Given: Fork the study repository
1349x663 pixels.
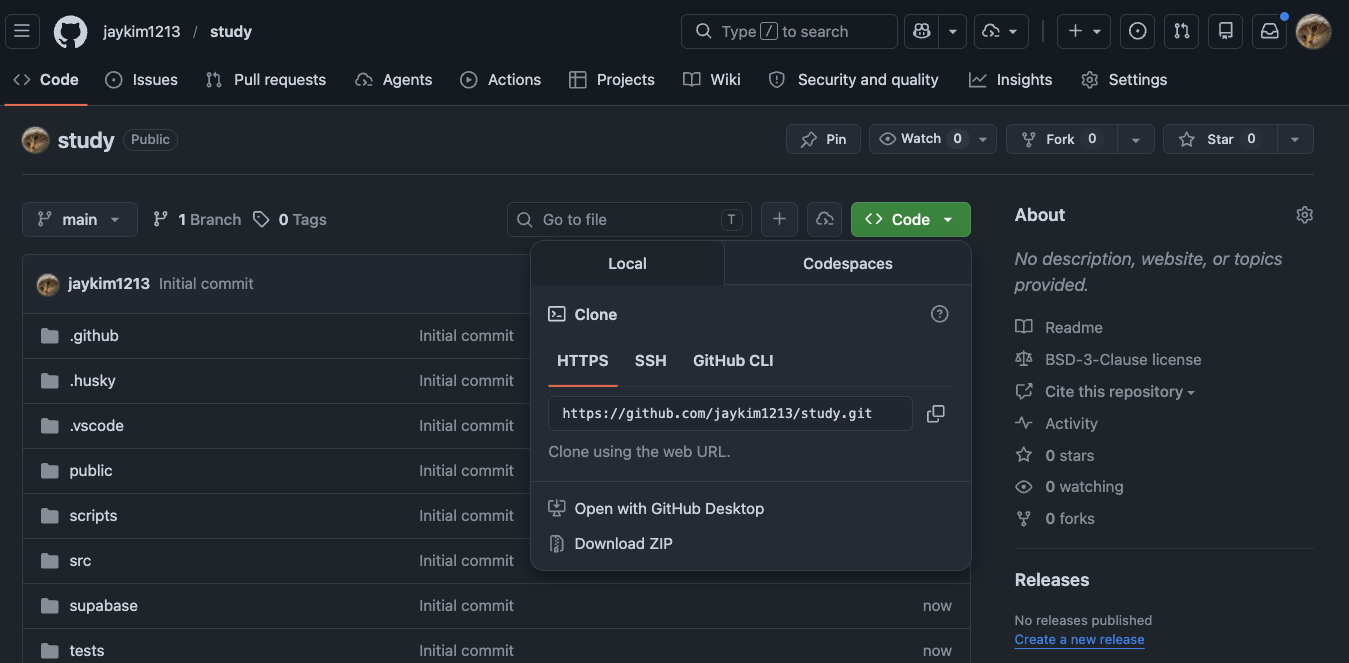Looking at the screenshot, I should 1061,139.
